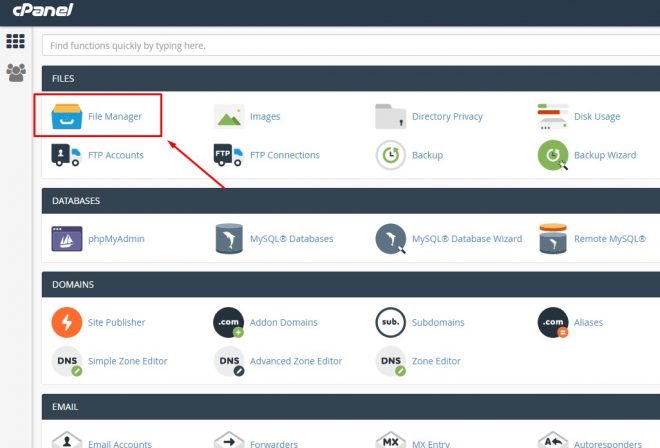Open the Directory Privacy folder icon
Image resolution: width=660 pixels, height=448 pixels.
[x=391, y=116]
